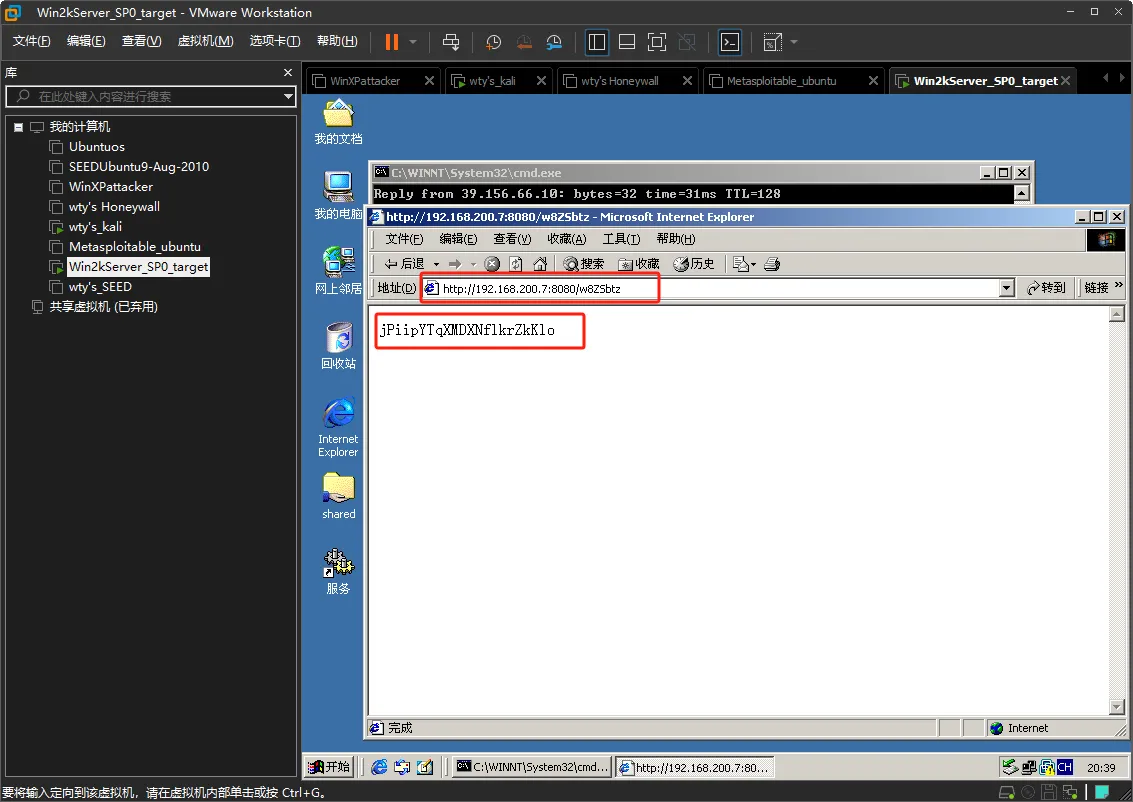The image size is (1133, 802).
Task: Open the snapshot manager icon
Action: coord(554,42)
